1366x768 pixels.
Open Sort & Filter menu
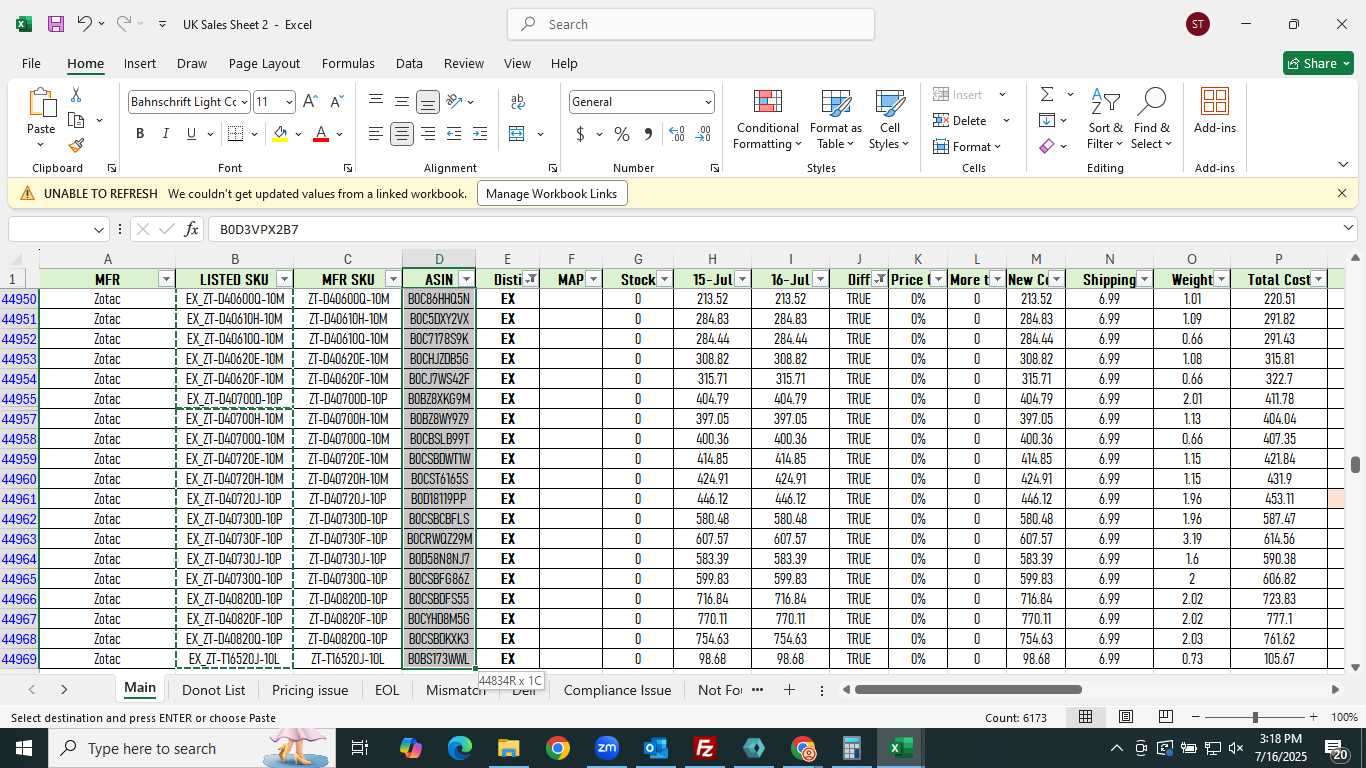click(1105, 120)
